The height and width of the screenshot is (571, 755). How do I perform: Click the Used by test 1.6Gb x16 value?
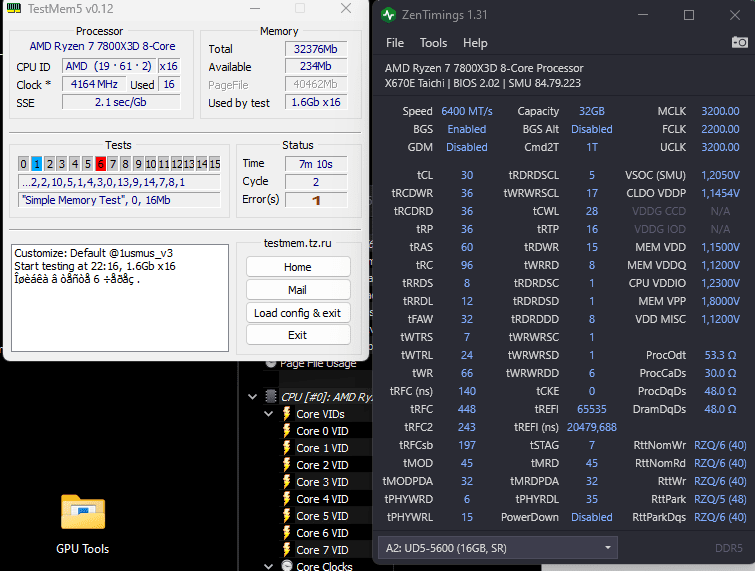click(x=316, y=102)
